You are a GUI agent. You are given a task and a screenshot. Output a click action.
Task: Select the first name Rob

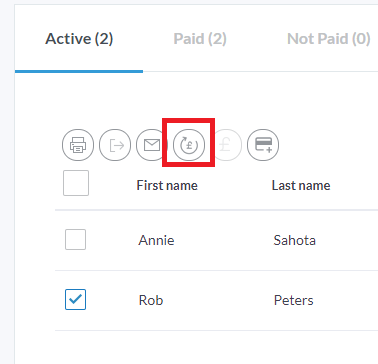pyautogui.click(x=151, y=300)
